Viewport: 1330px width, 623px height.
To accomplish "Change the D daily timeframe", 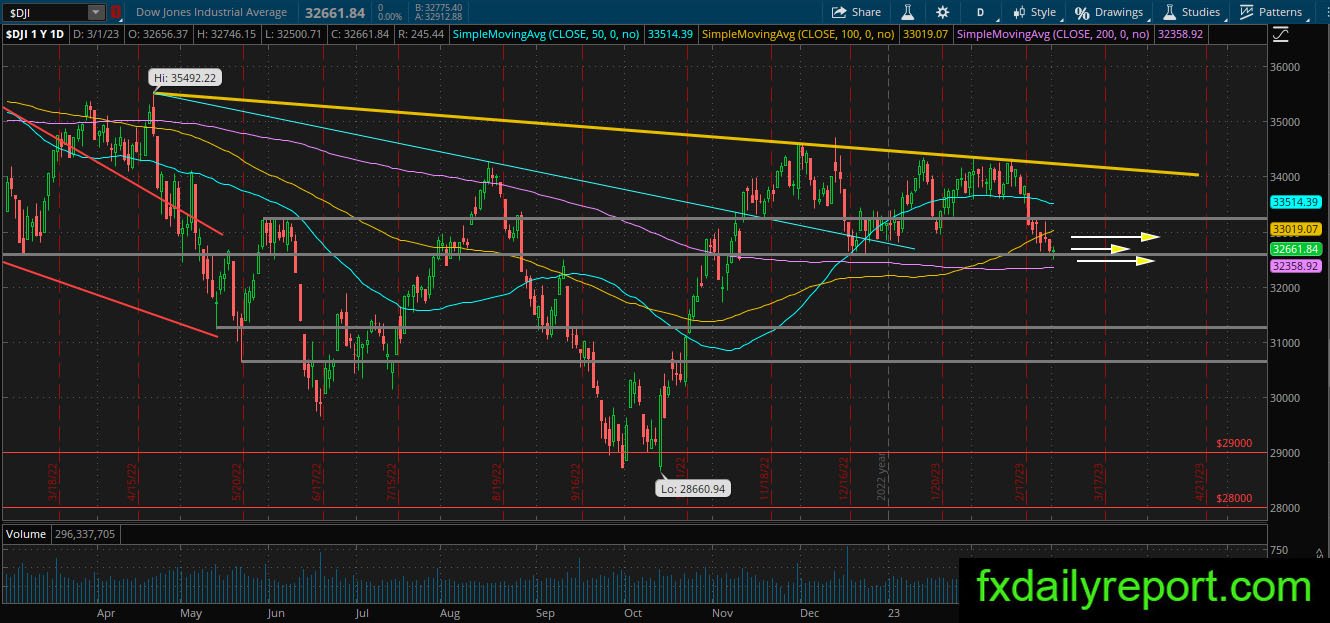I will click(981, 12).
